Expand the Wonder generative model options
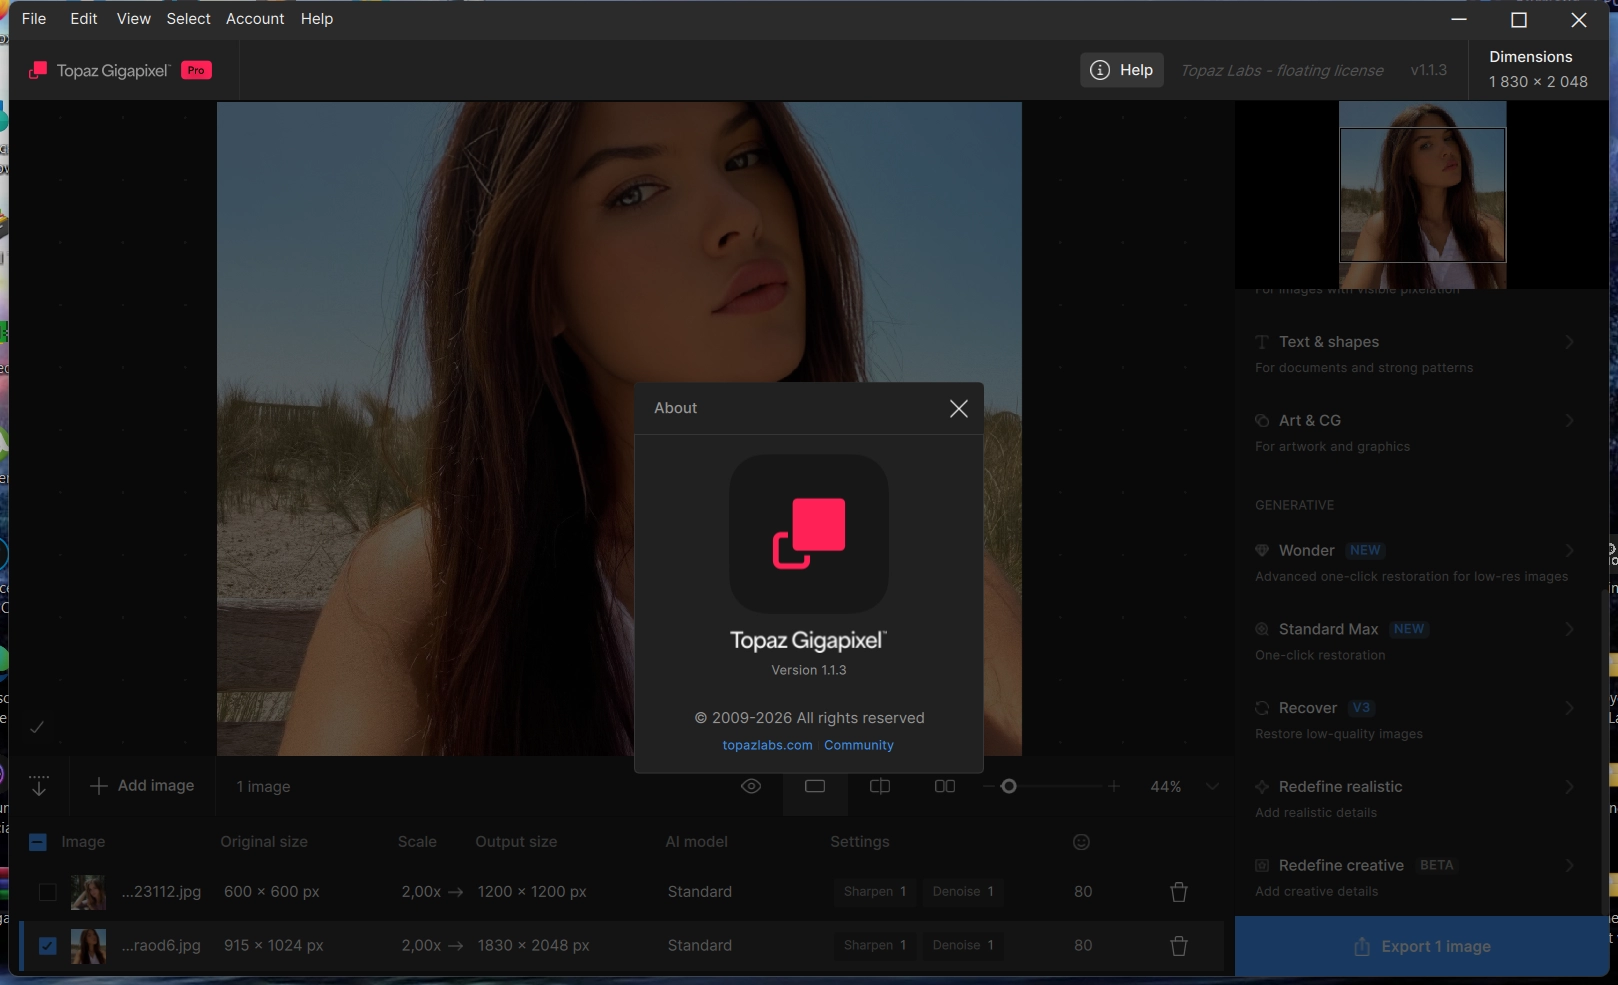 (x=1569, y=551)
